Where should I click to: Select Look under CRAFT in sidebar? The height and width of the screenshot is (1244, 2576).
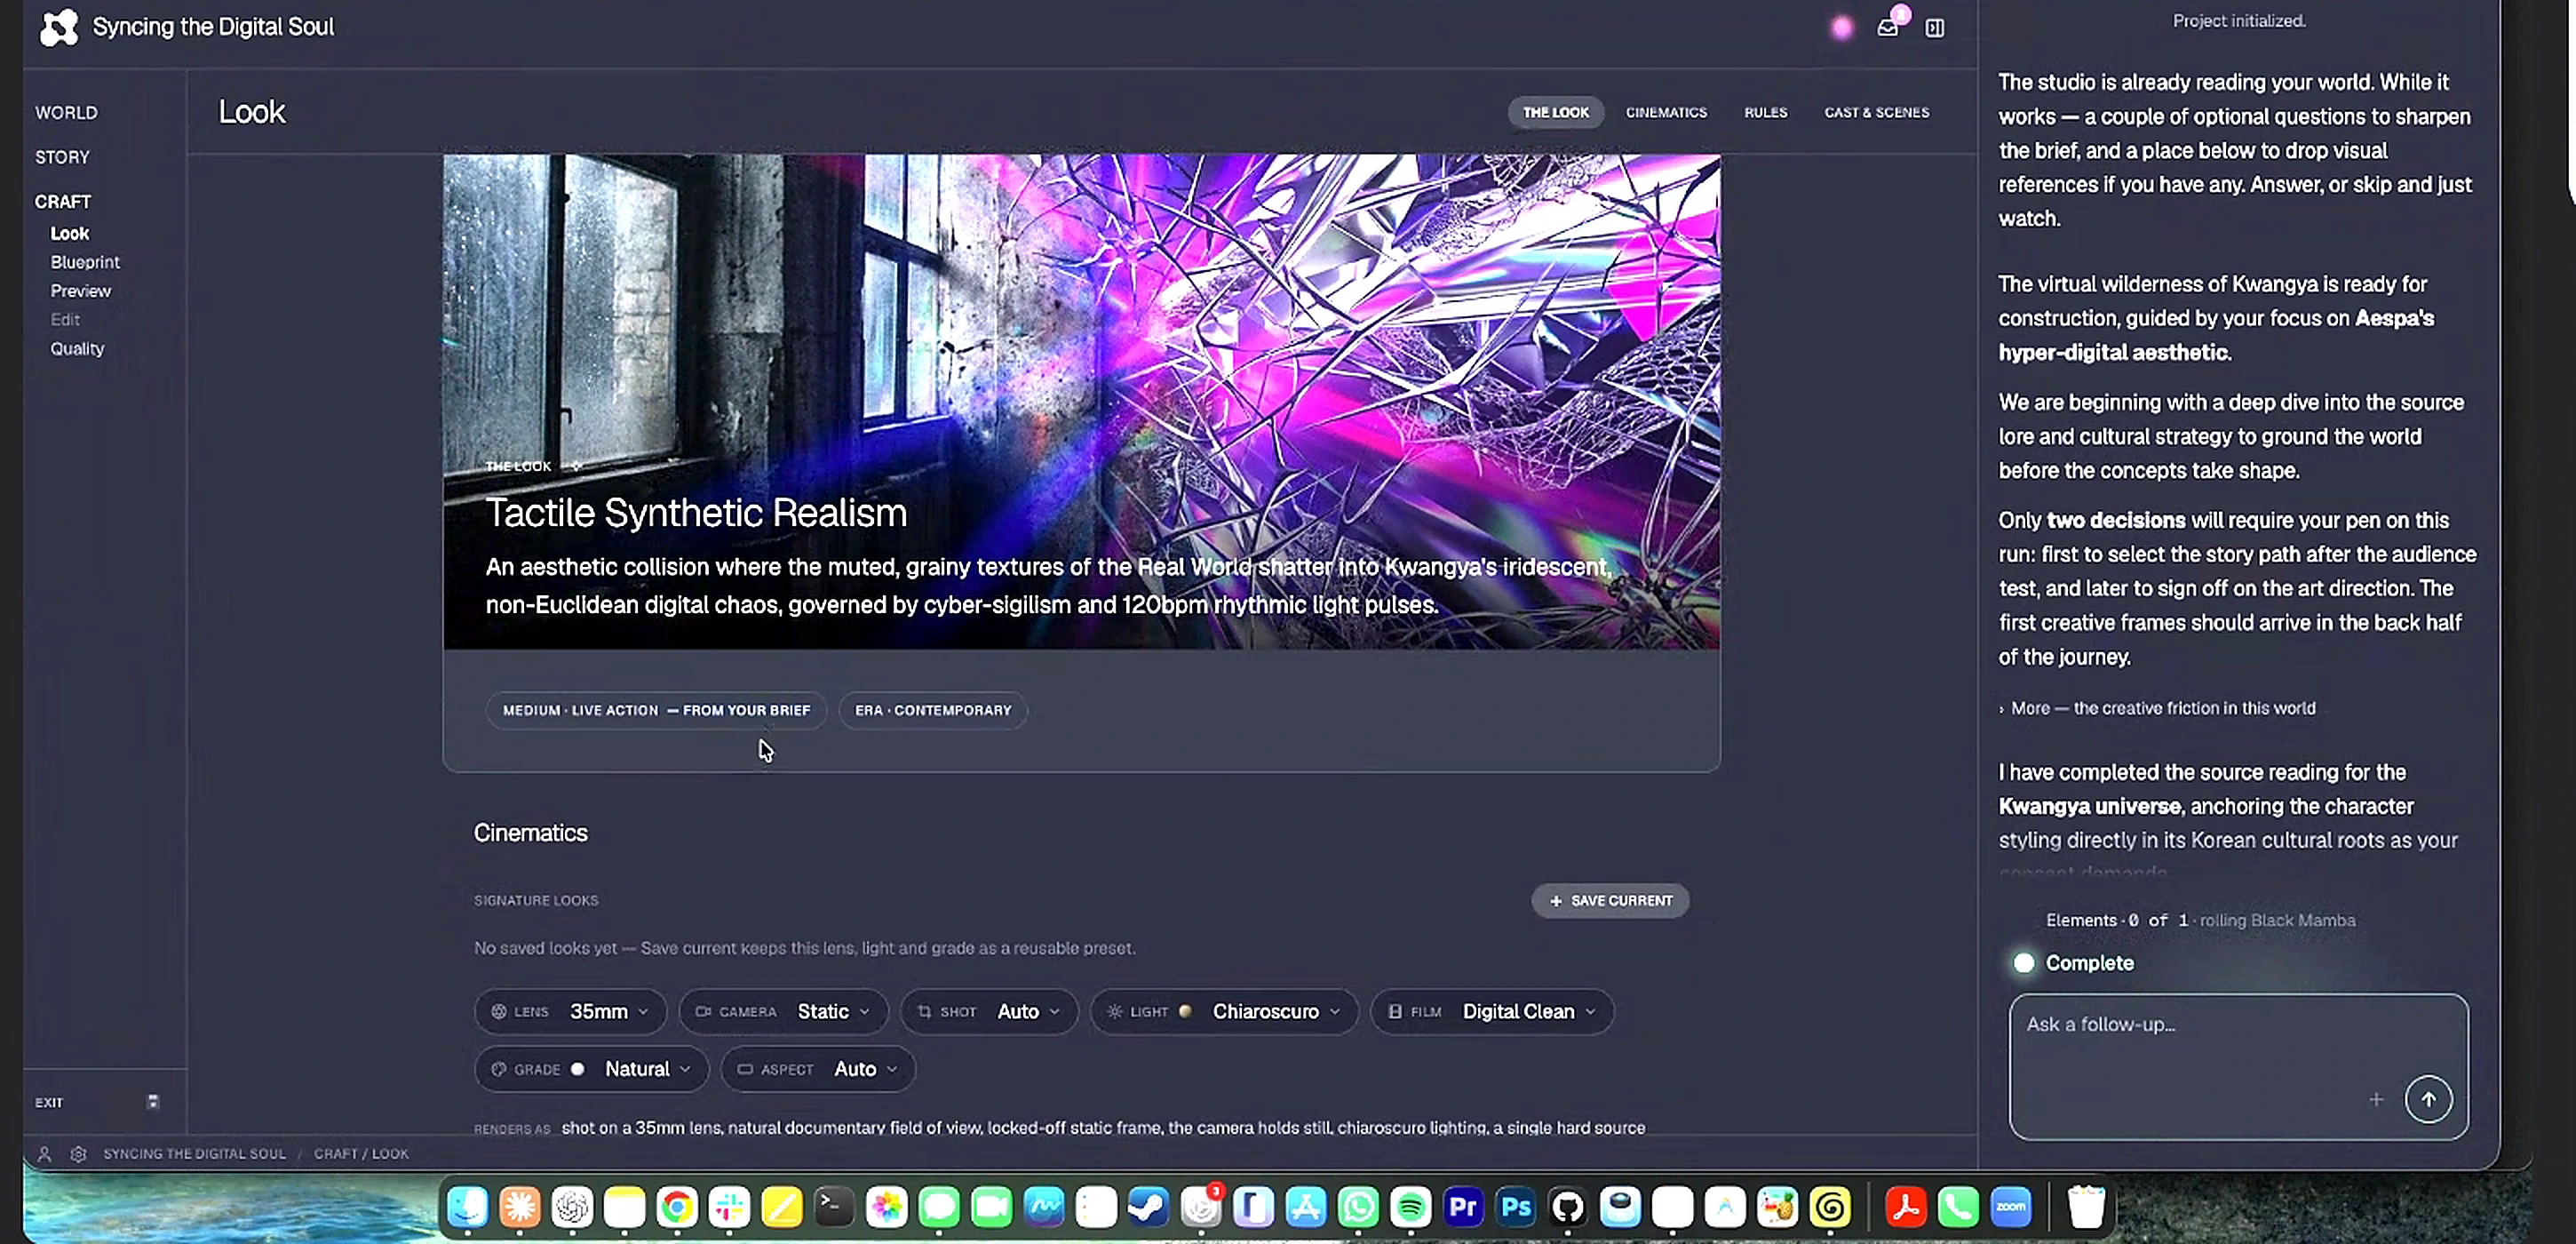coord(70,233)
